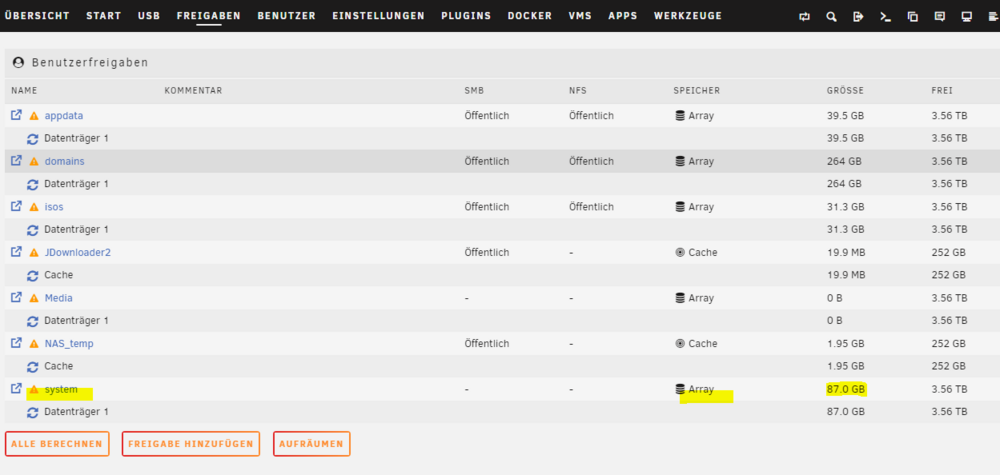Click the warning triangle beside isos
Viewport: 1000px width, 475px height.
pyautogui.click(x=34, y=207)
